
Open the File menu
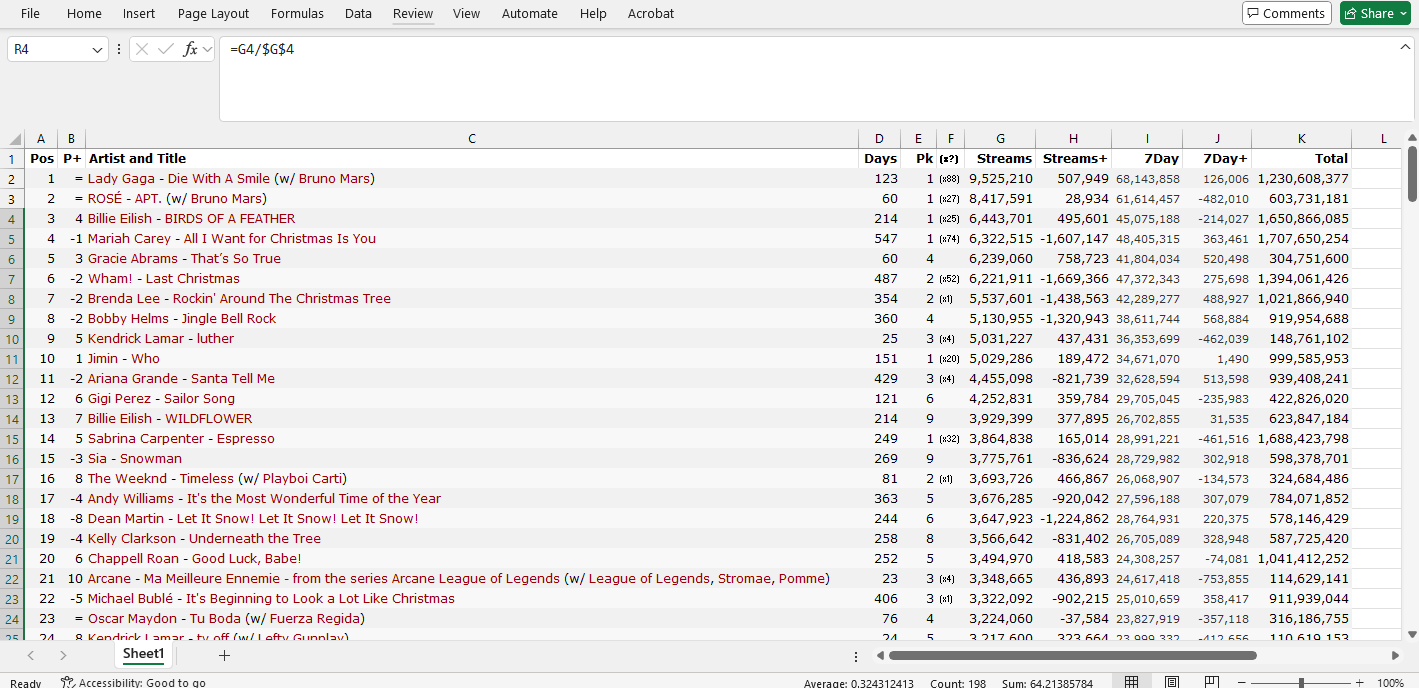[x=30, y=13]
